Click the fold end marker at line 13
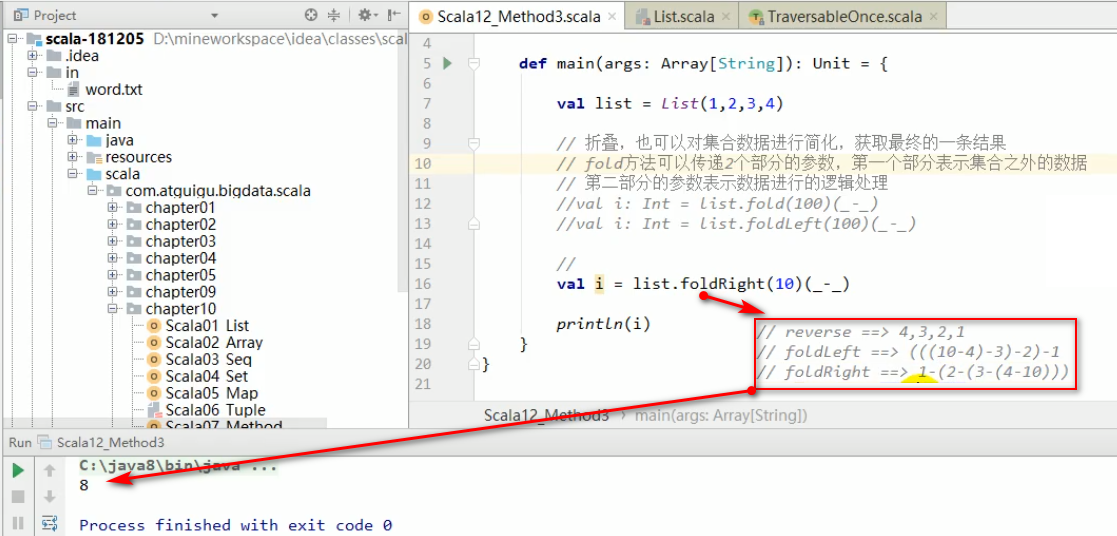The image size is (1117, 536). click(472, 224)
